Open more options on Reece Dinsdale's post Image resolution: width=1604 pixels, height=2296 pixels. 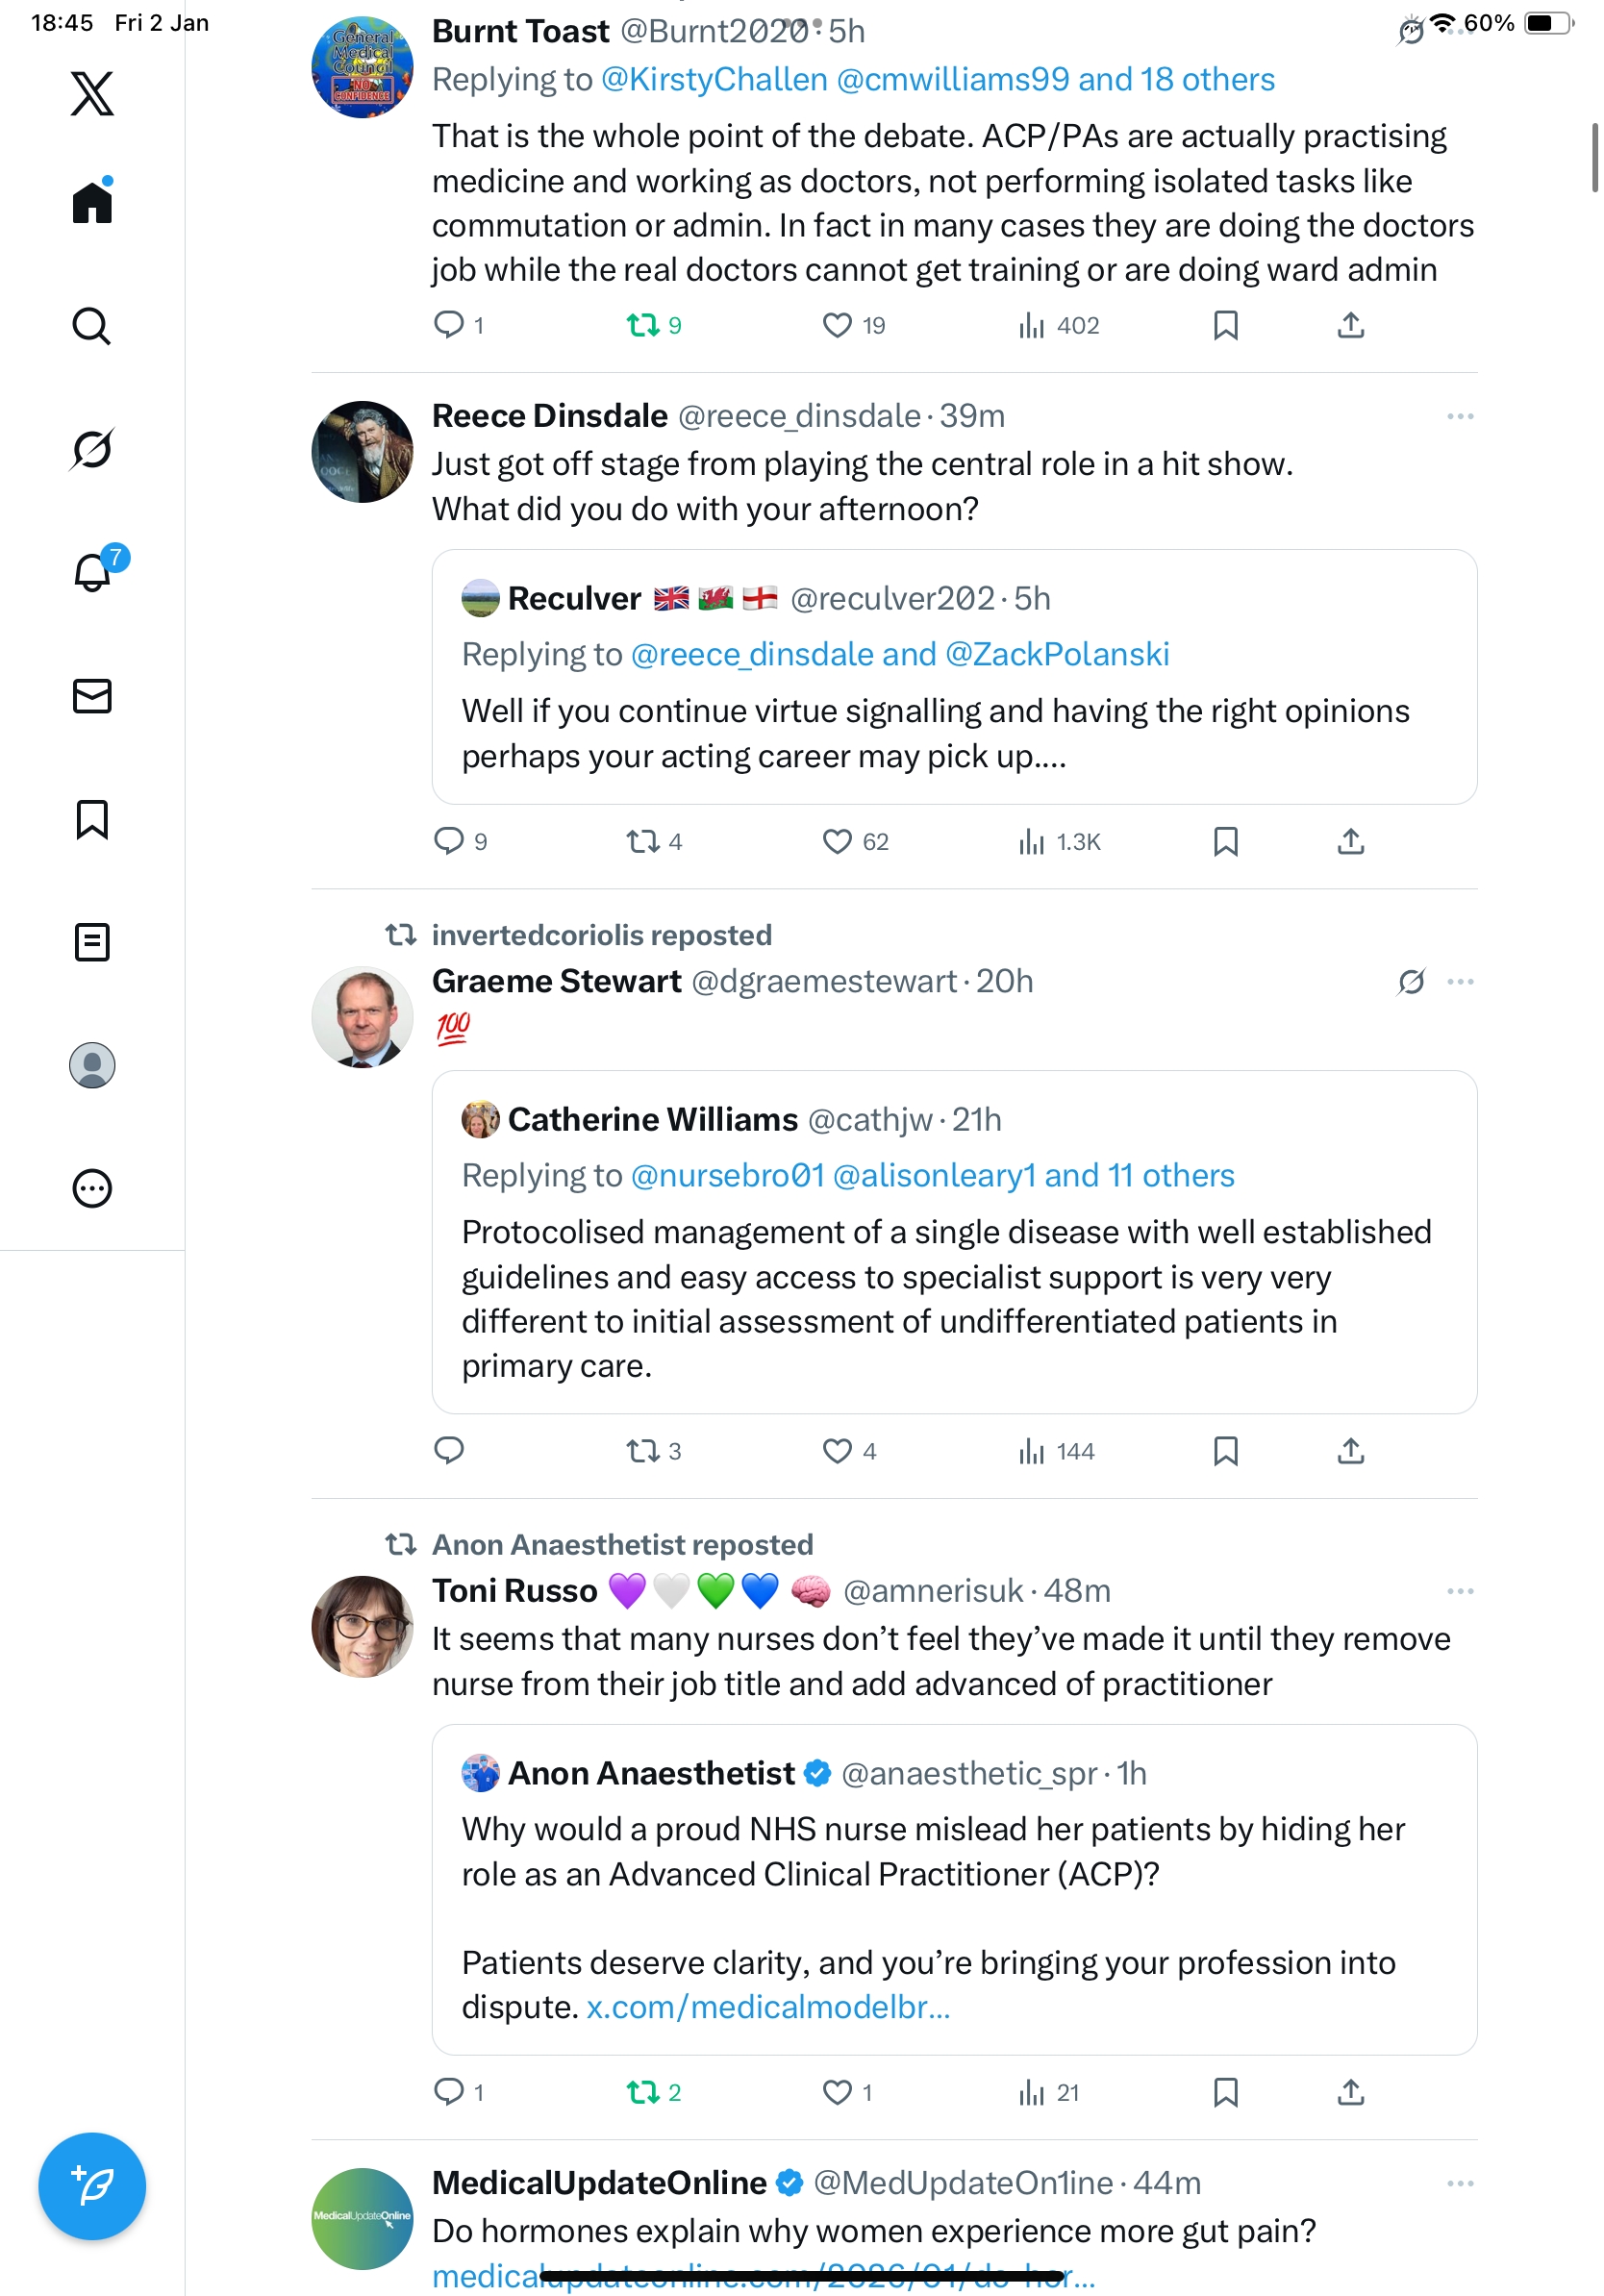1459,416
